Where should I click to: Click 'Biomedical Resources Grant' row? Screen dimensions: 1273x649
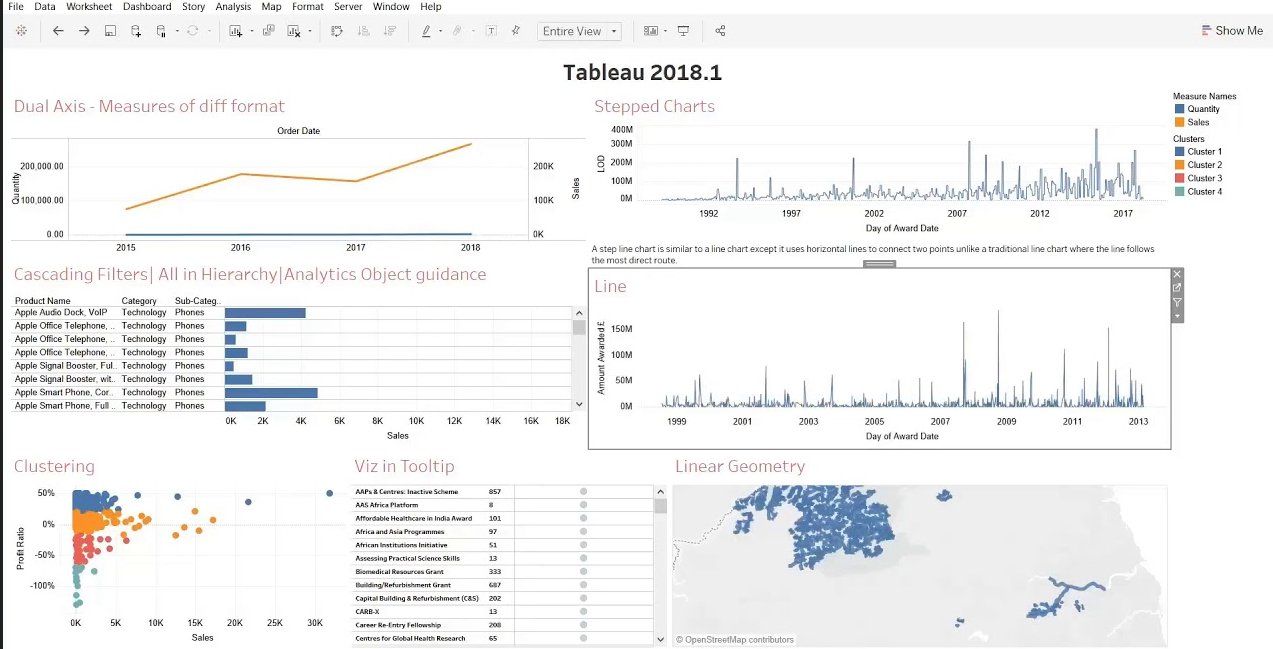coord(504,571)
